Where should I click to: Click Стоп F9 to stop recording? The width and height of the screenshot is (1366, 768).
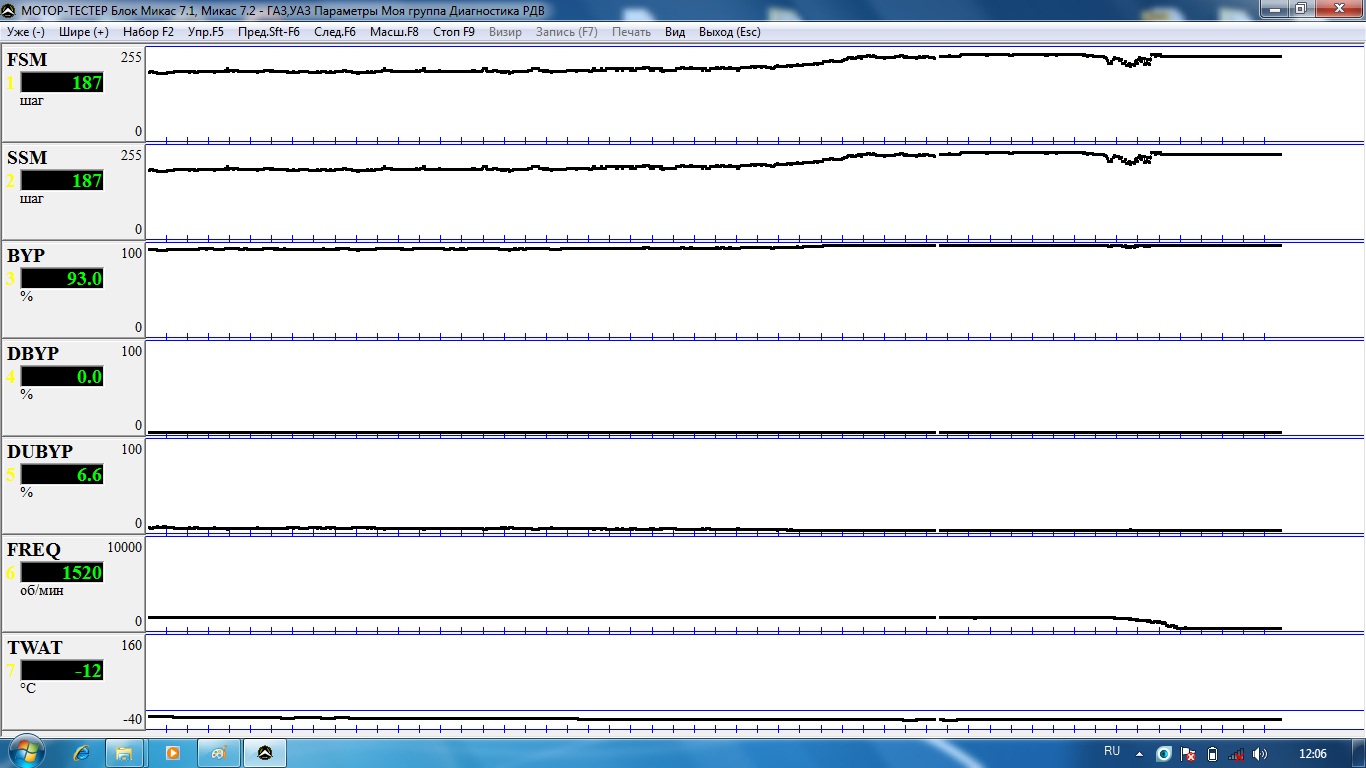(454, 32)
